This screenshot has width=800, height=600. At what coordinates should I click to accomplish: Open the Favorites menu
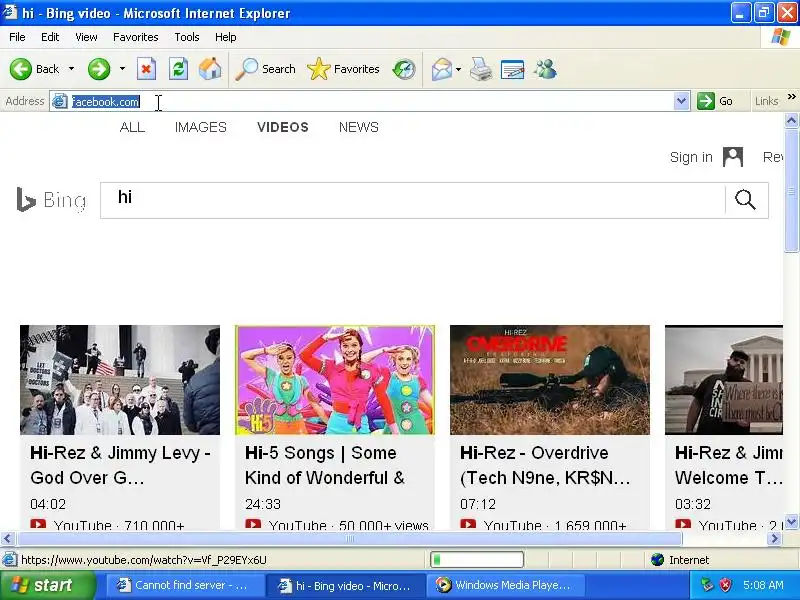[x=136, y=37]
